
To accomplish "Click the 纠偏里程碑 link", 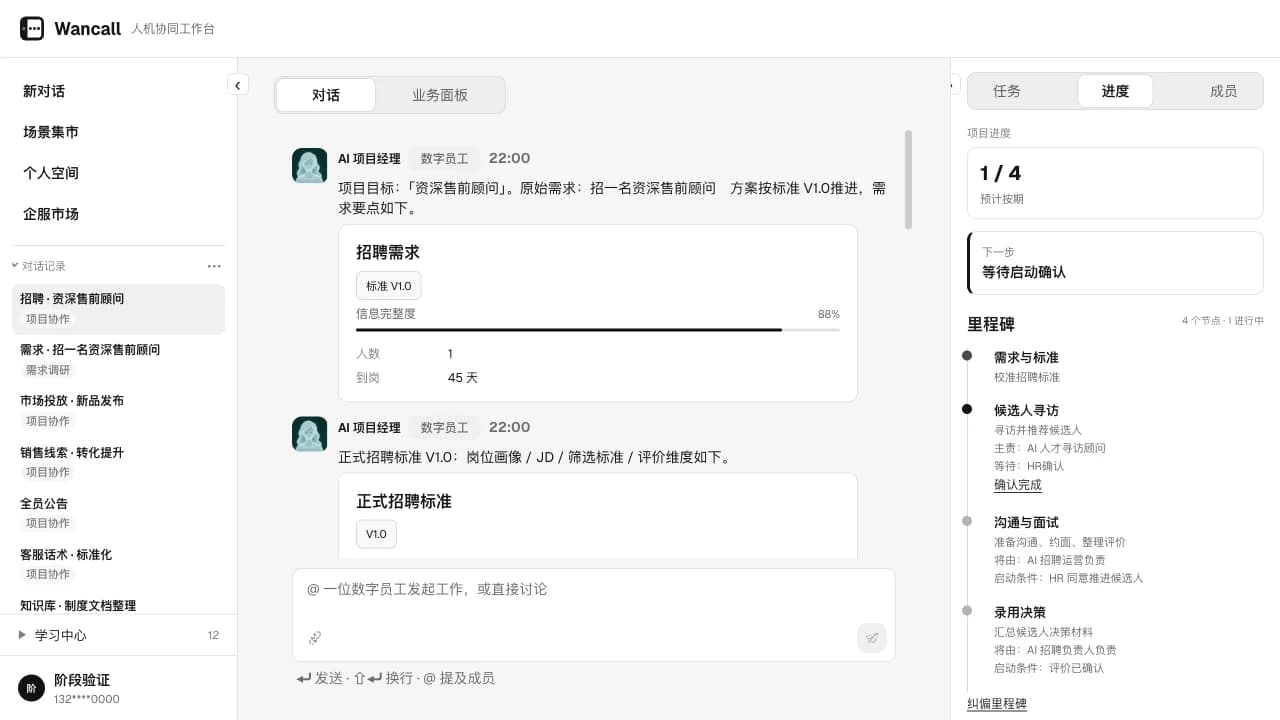I will click(x=997, y=704).
